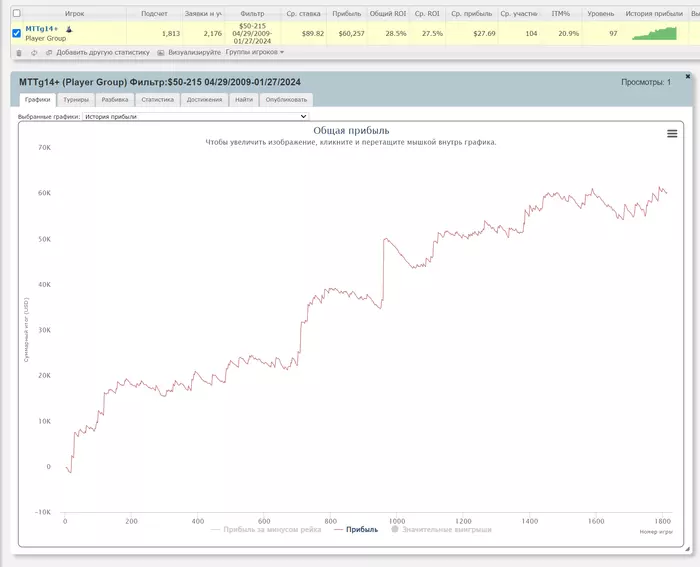Click the trash delete icon below the table

(19, 53)
